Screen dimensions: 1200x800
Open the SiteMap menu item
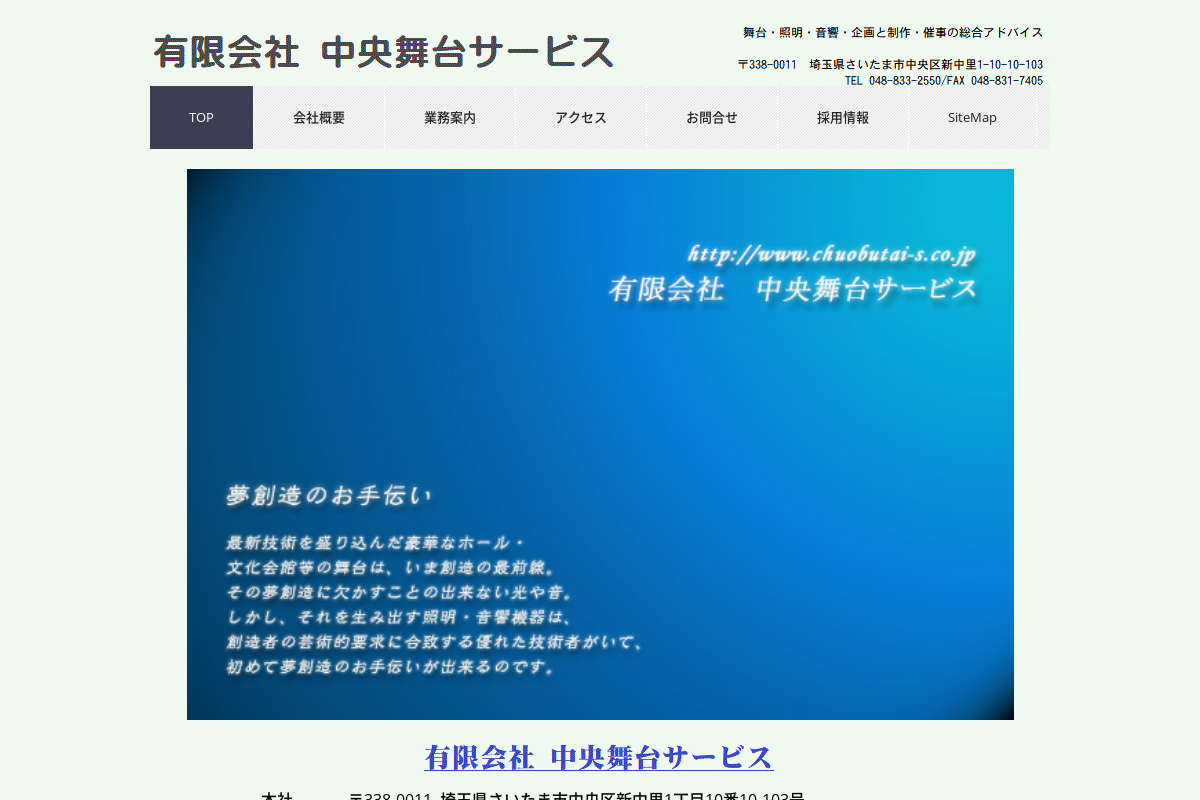973,117
